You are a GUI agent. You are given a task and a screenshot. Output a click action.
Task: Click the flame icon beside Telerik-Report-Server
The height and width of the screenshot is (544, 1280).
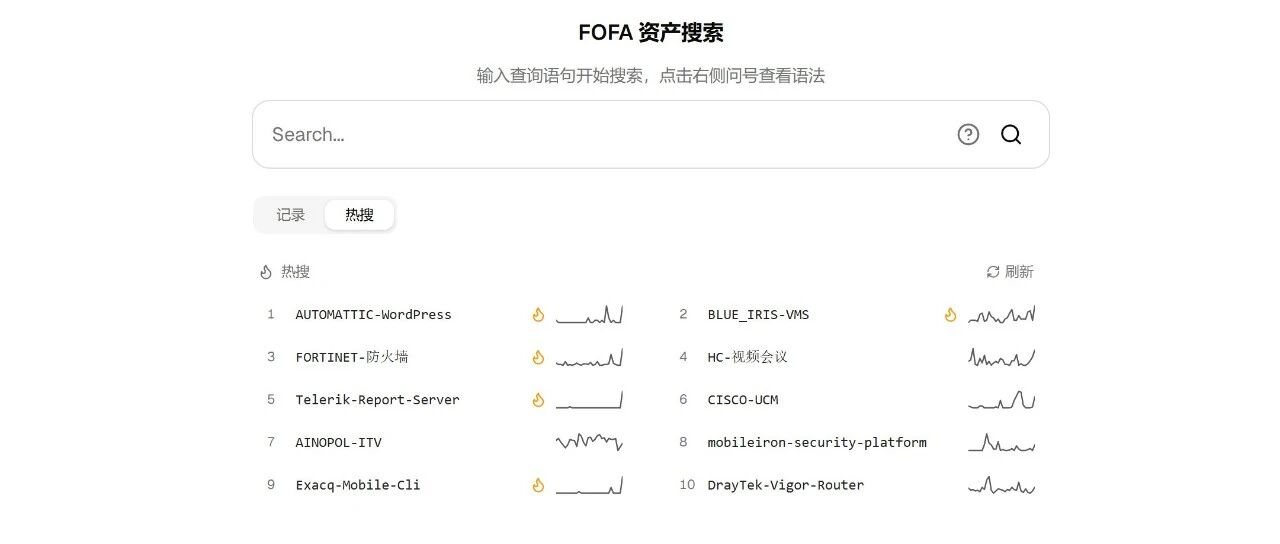538,400
